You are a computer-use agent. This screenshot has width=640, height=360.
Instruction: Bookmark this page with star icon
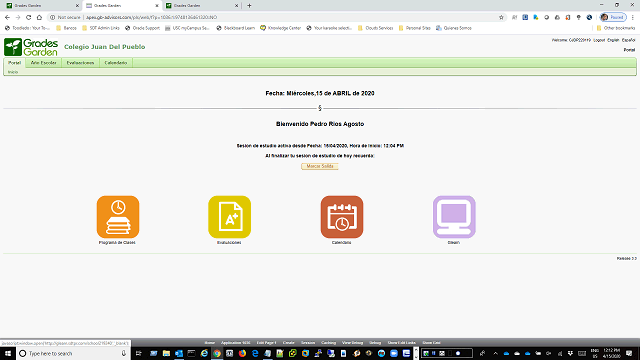[501, 18]
